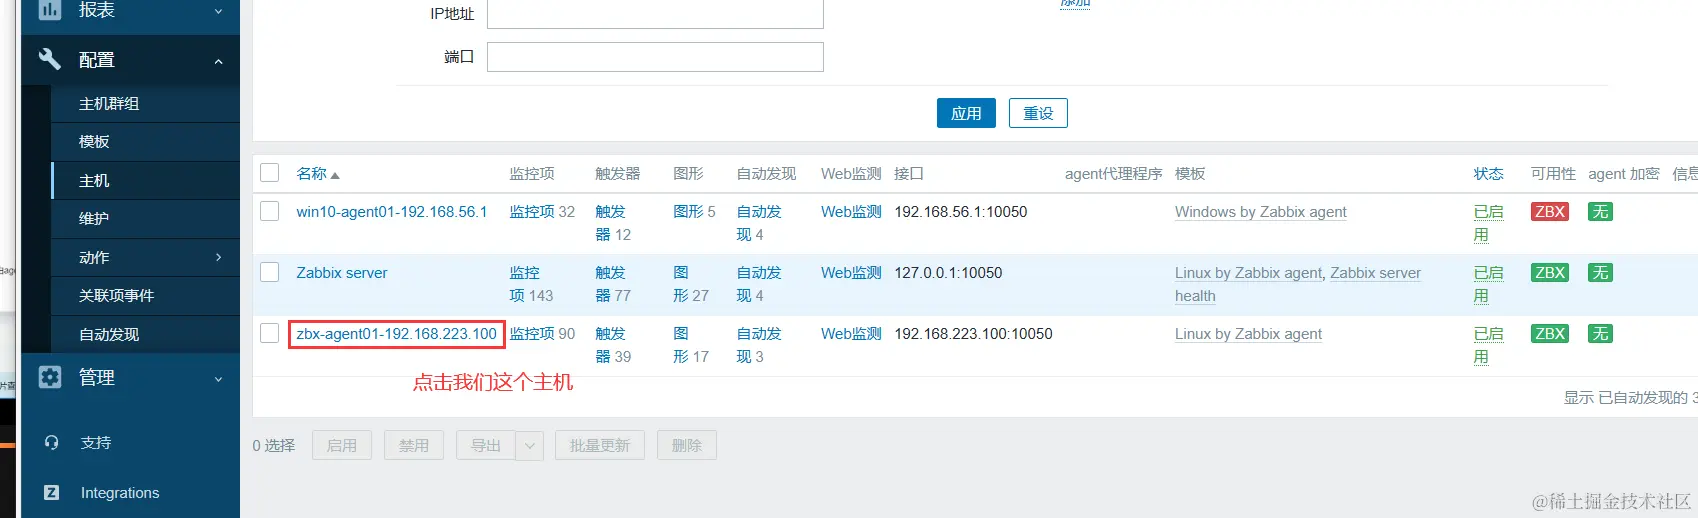Open 图形 27 for Zabbix server

681,283
